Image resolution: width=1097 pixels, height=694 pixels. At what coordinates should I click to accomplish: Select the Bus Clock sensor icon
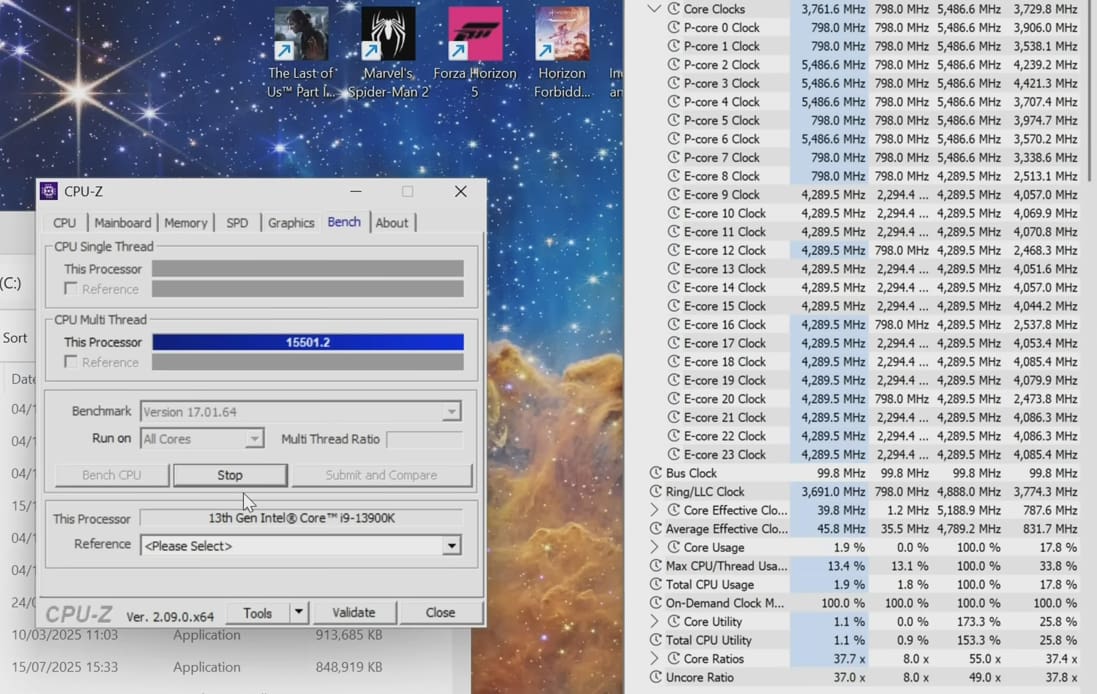pos(656,473)
